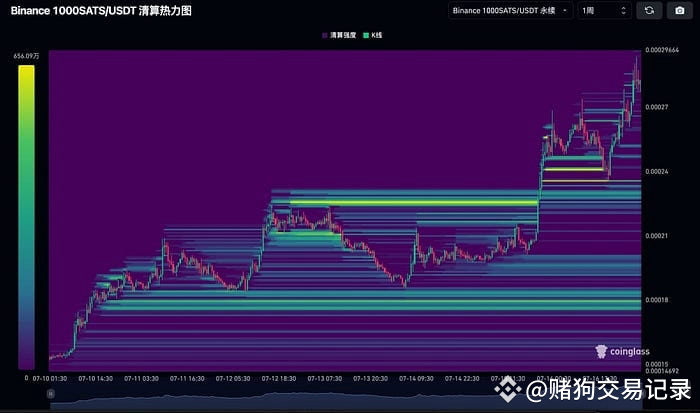Click the 07-11 03:30 time axis label
This screenshot has width=700, height=413.
[141, 379]
